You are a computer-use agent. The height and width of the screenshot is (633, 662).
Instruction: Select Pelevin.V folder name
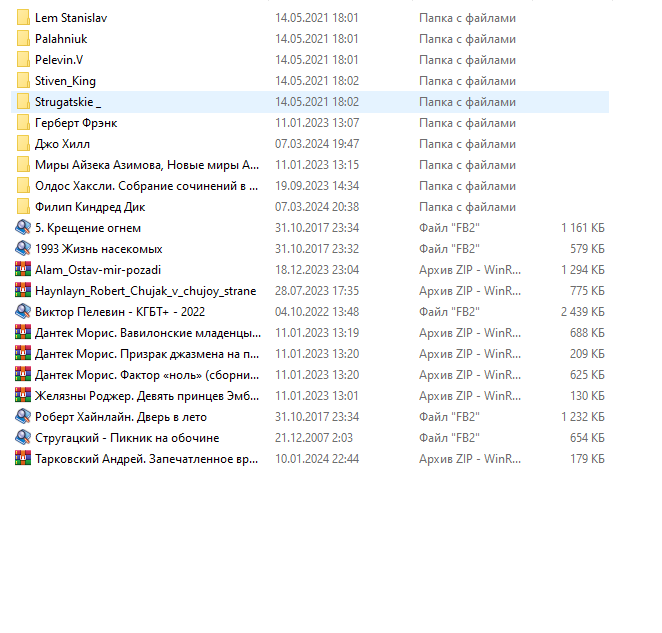coord(59,60)
